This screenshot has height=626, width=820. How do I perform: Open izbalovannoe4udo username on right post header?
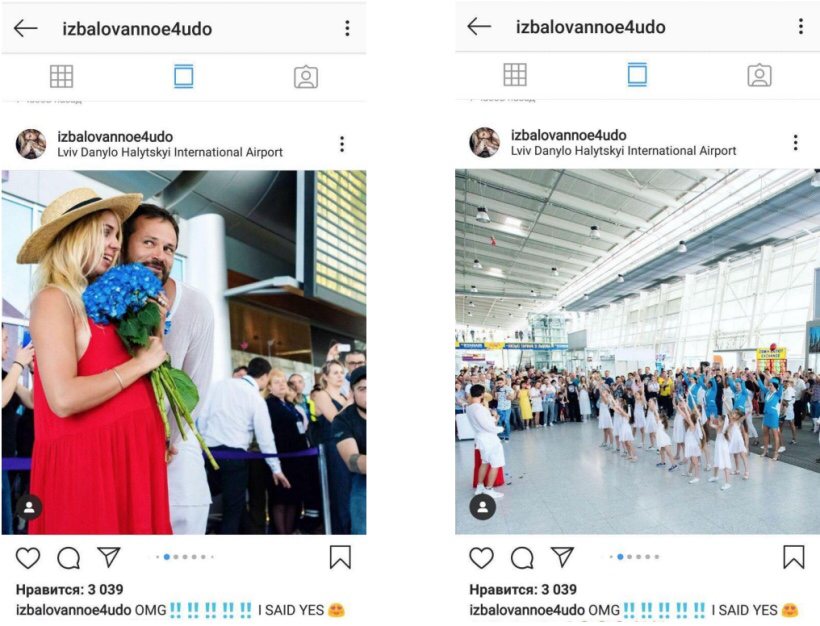click(568, 135)
